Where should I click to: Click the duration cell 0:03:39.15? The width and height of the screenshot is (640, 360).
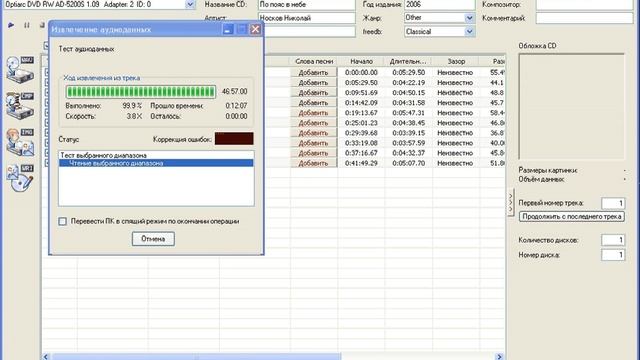(x=409, y=133)
